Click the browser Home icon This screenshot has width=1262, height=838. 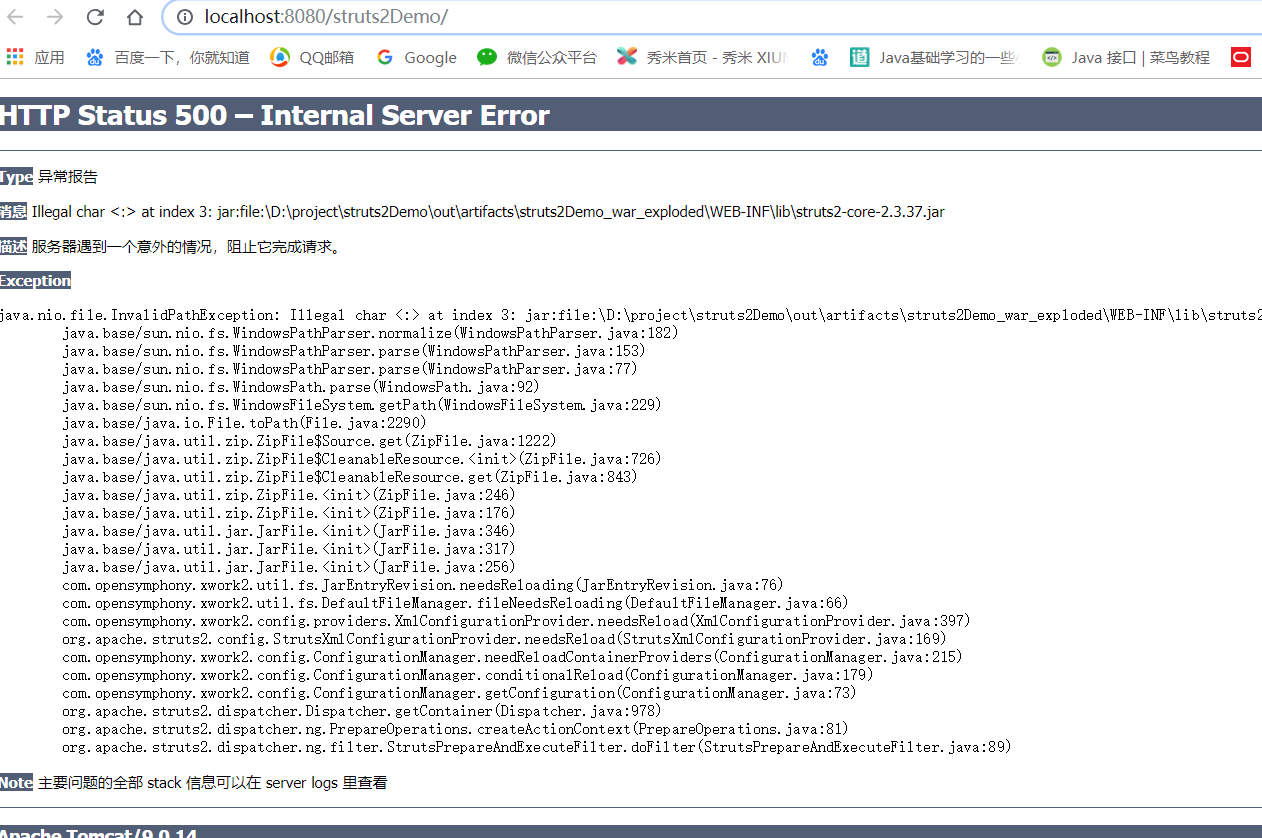[135, 16]
